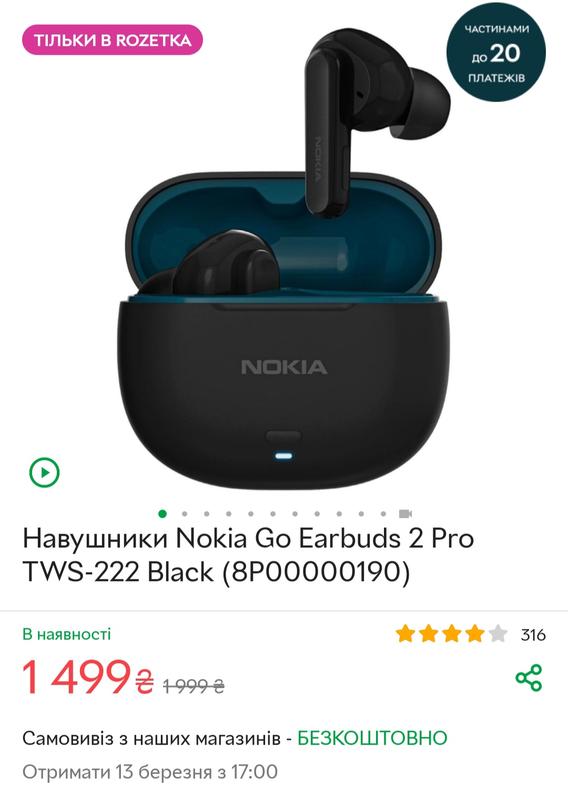Open the 'Частинами до 20 платежів' badge
Viewport: 568px width, 800px height.
tap(496, 52)
